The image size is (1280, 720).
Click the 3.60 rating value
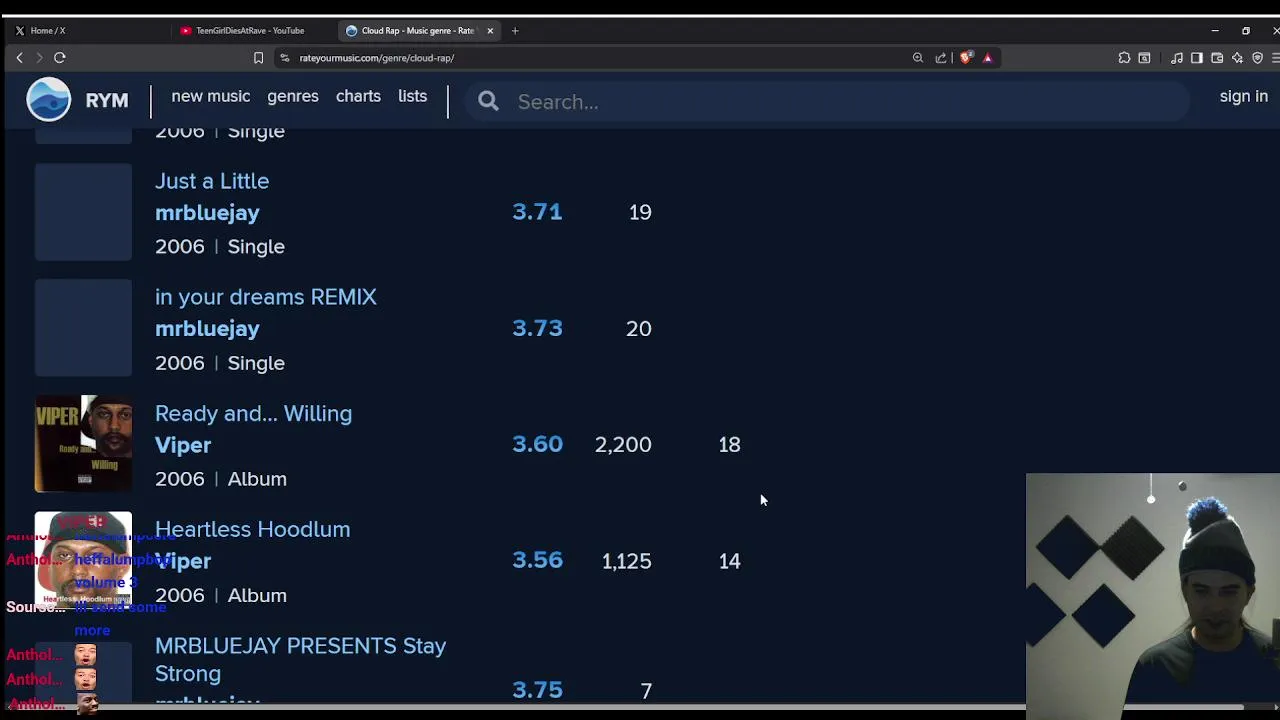click(537, 444)
